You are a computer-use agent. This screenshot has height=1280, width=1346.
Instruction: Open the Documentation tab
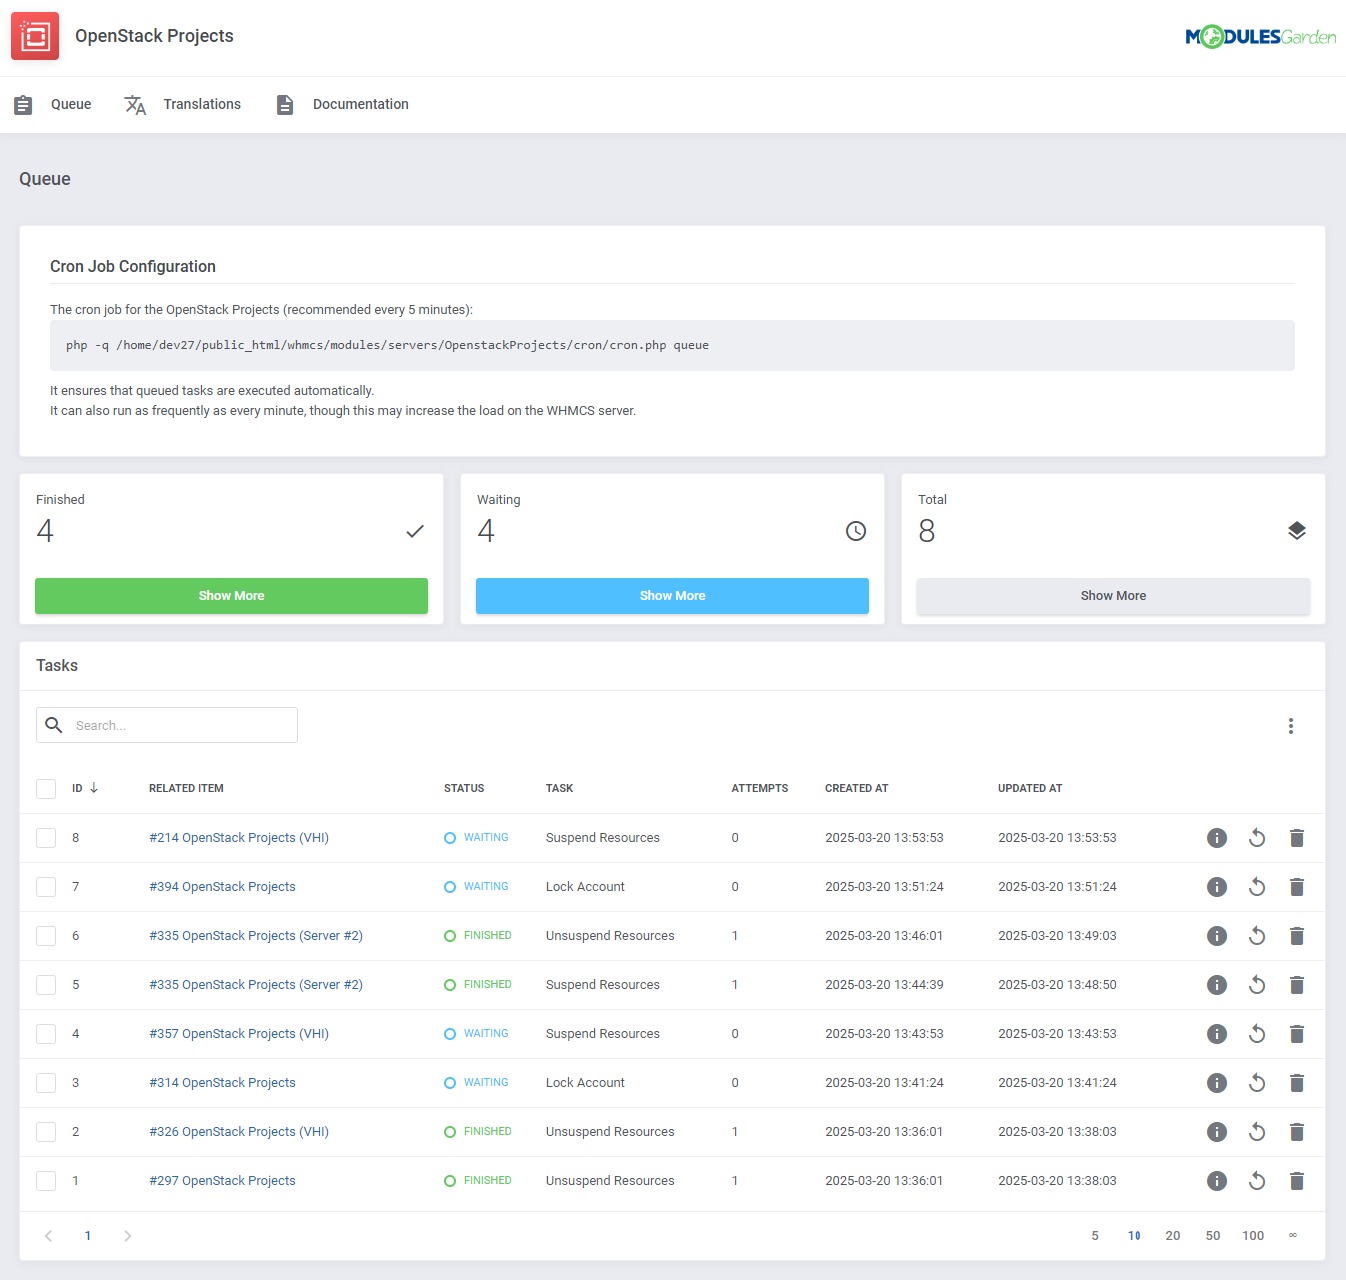[342, 104]
